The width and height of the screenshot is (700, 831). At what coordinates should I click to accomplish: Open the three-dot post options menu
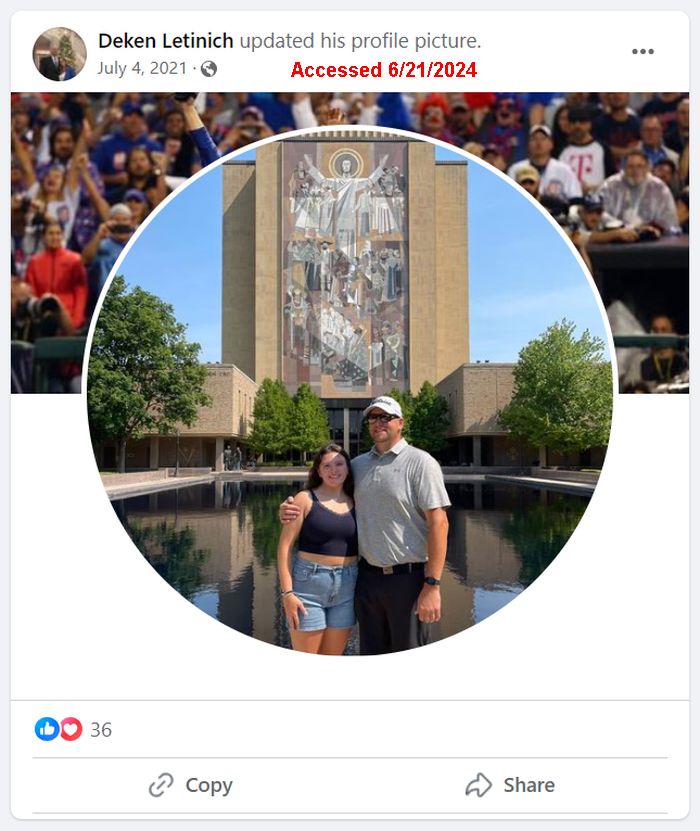click(x=642, y=51)
